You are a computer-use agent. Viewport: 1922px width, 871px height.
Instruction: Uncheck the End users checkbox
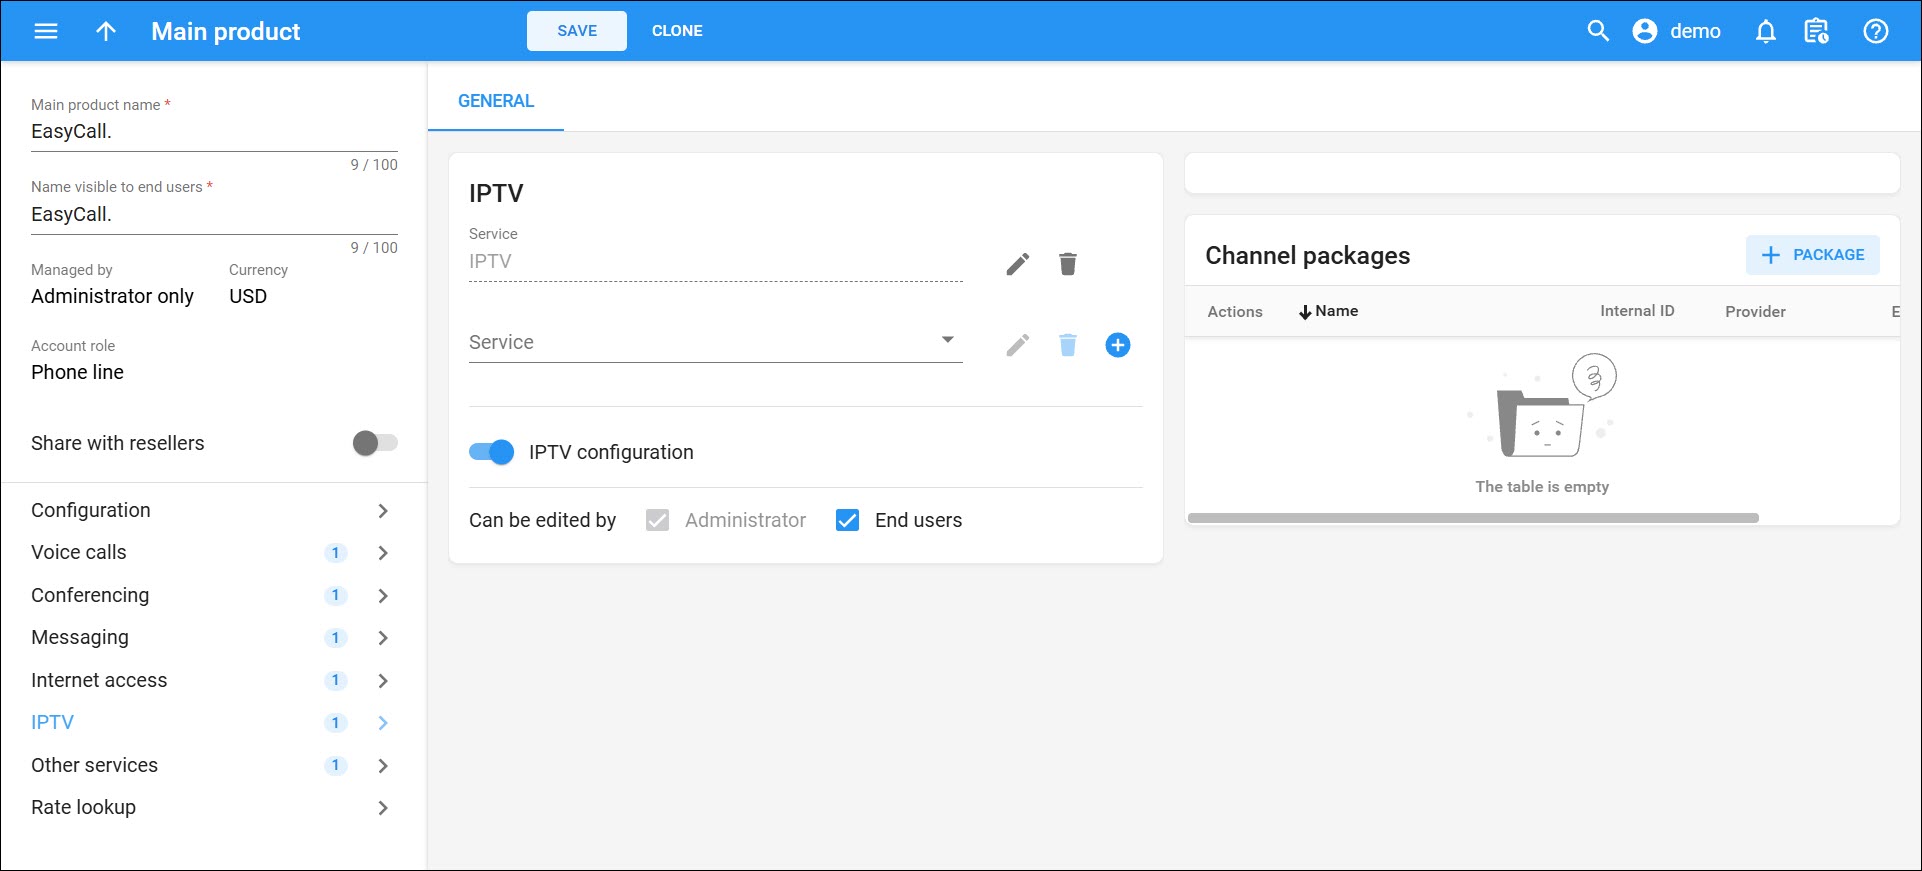(847, 520)
